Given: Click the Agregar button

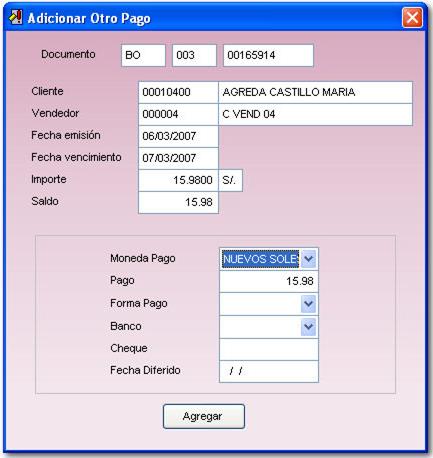Looking at the screenshot, I should pyautogui.click(x=204, y=416).
